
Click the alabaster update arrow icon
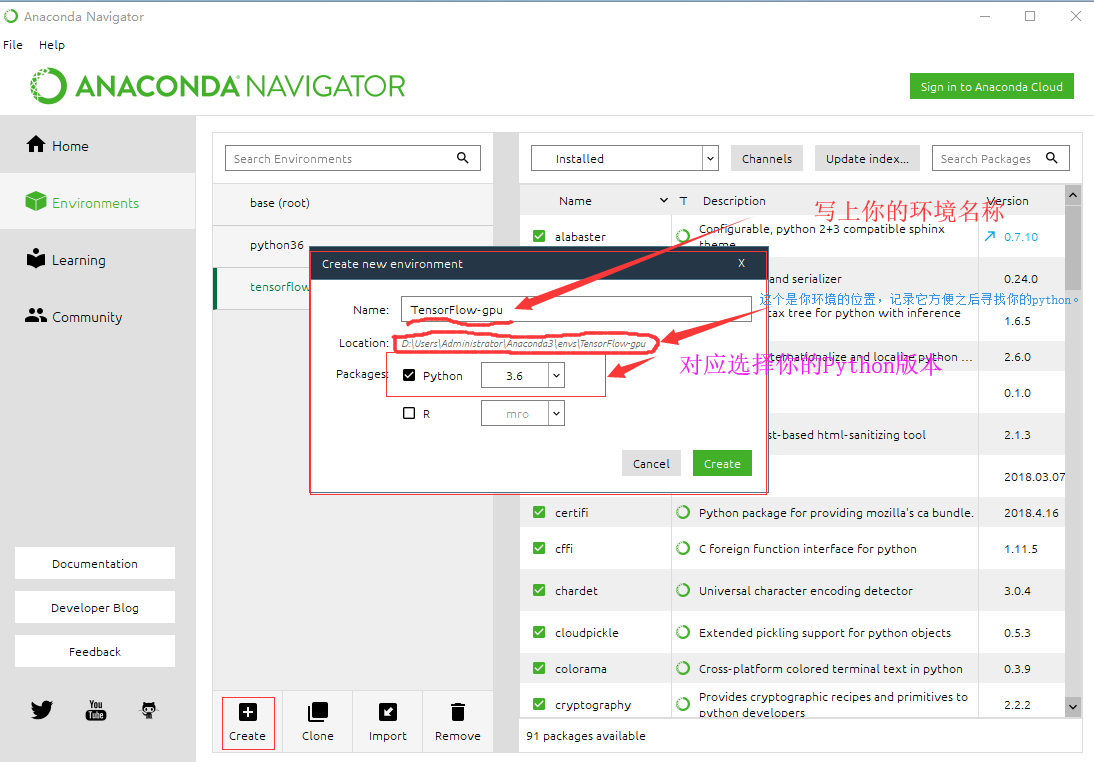(x=989, y=237)
